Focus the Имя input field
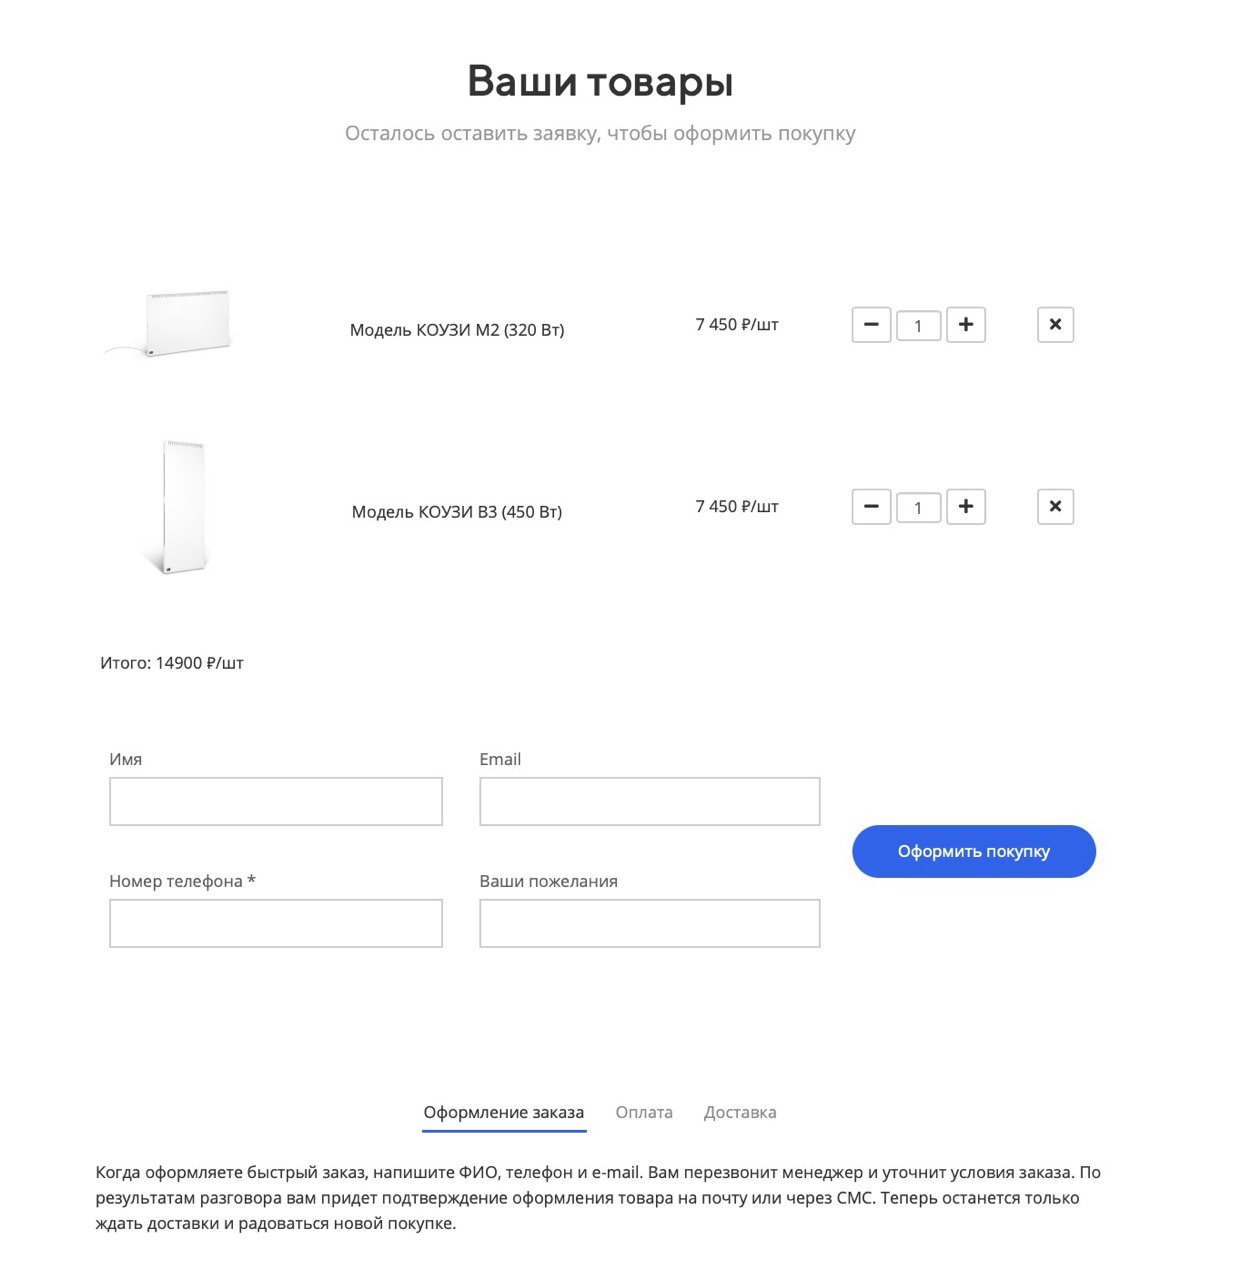 (x=275, y=802)
